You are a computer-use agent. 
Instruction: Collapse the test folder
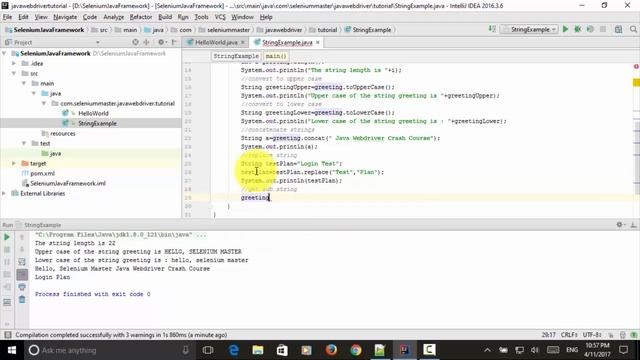coord(24,143)
